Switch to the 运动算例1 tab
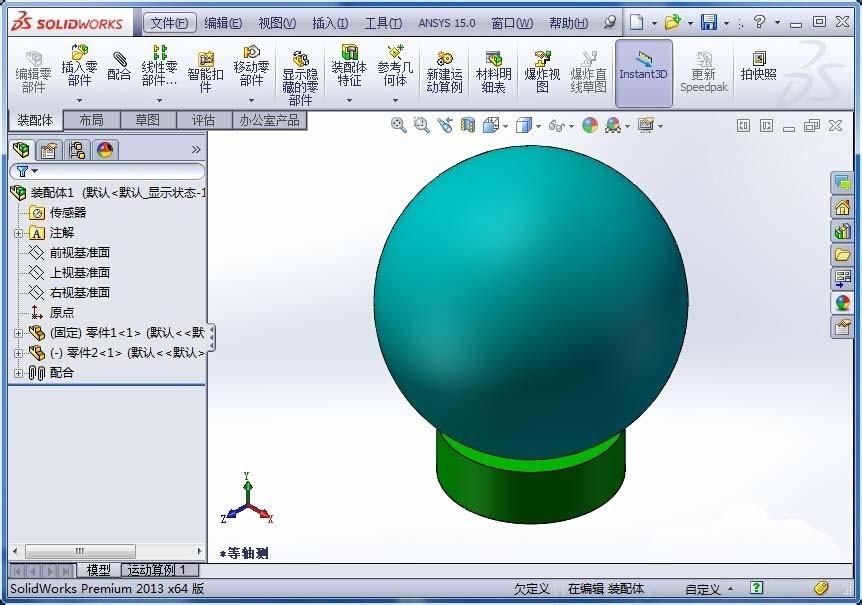This screenshot has width=862, height=605. tap(158, 570)
